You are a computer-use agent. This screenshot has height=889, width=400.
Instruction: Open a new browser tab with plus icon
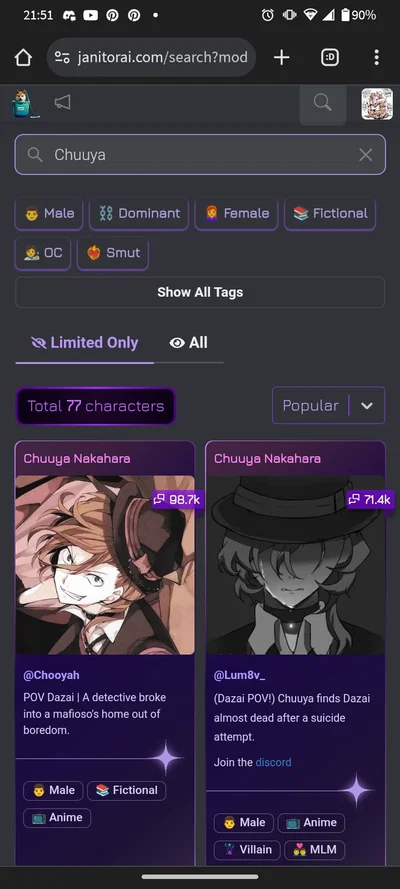point(282,57)
